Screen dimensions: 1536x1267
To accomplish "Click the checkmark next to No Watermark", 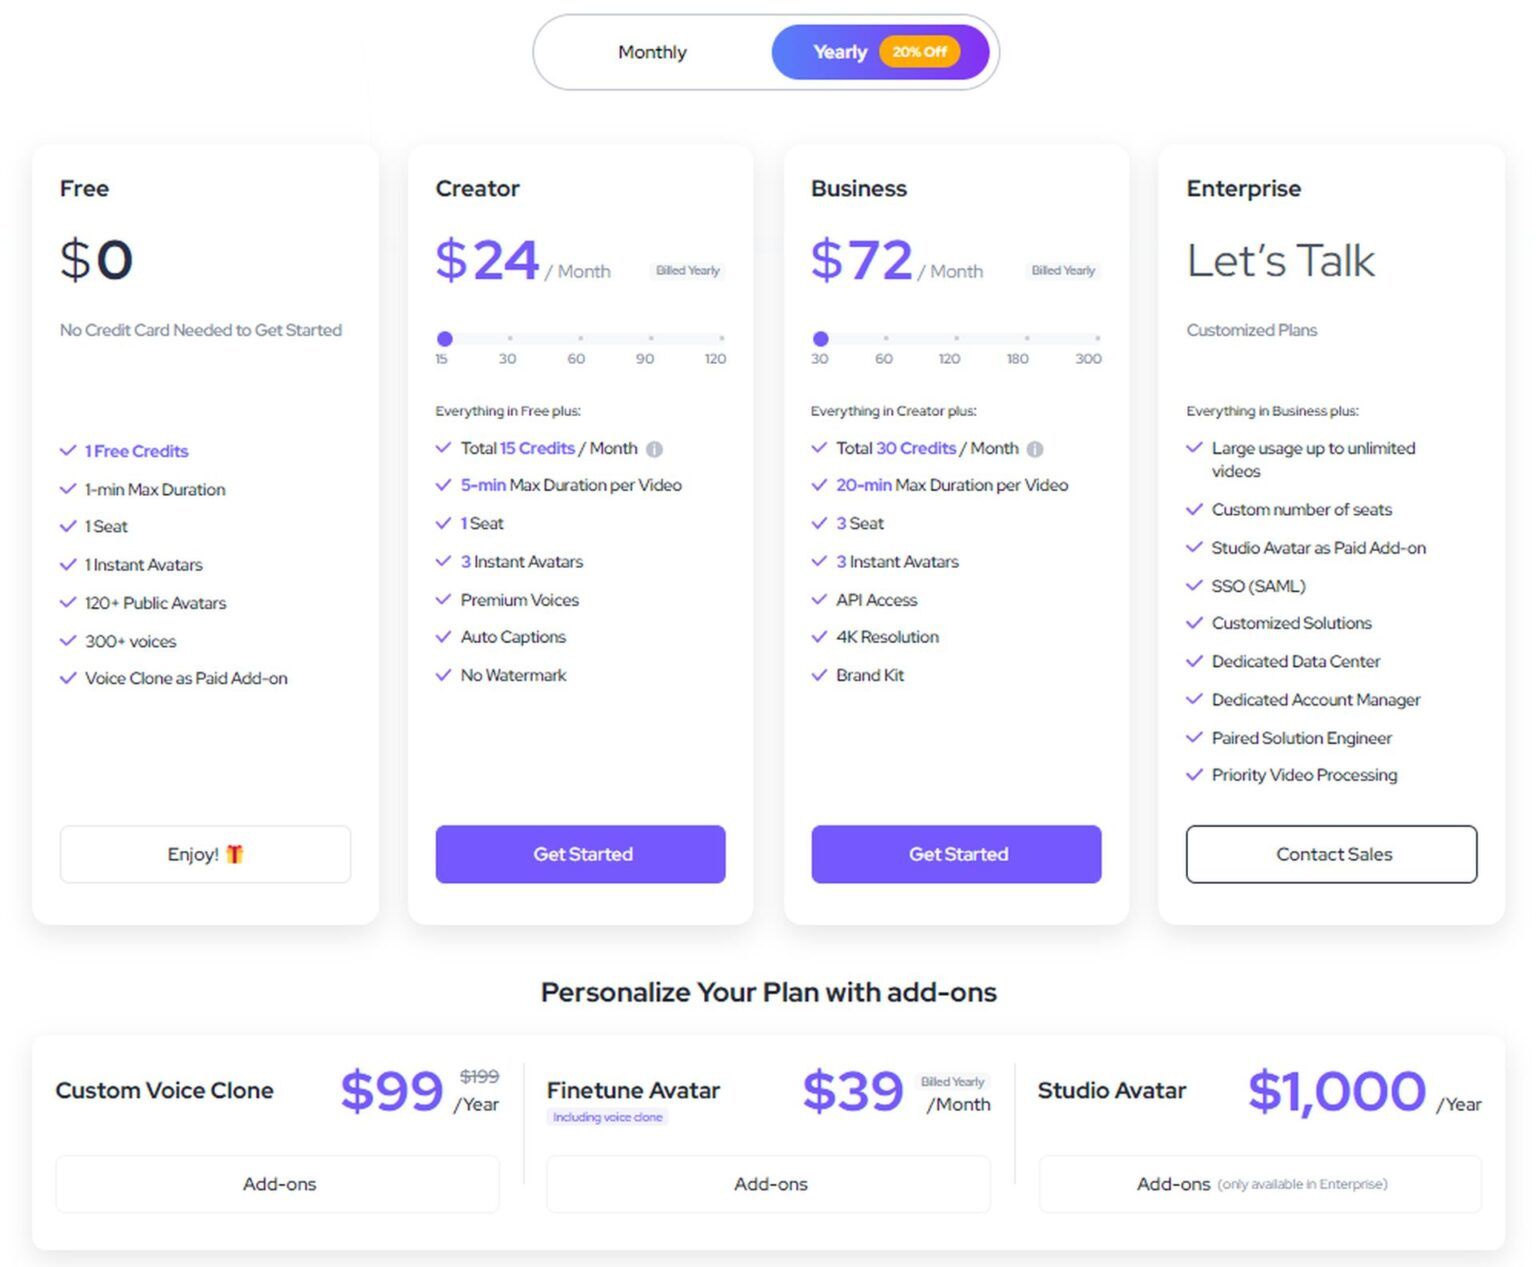I will [x=443, y=675].
